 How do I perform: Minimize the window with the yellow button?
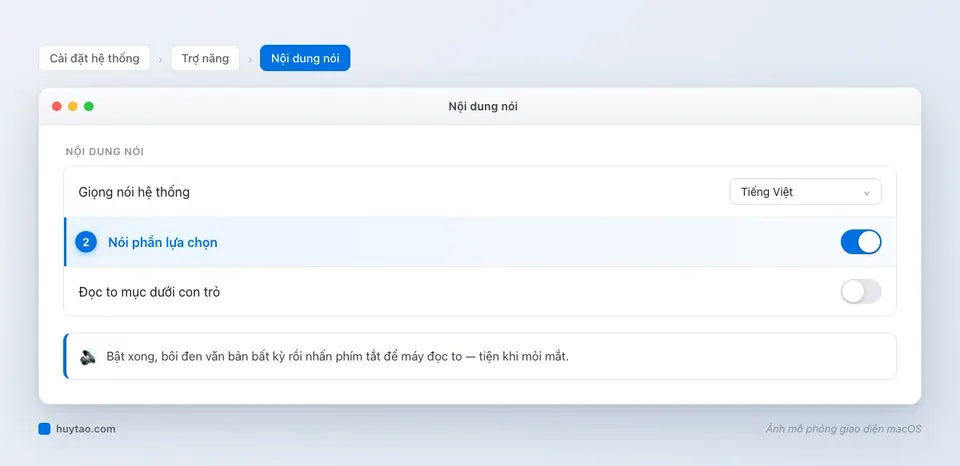tap(73, 107)
